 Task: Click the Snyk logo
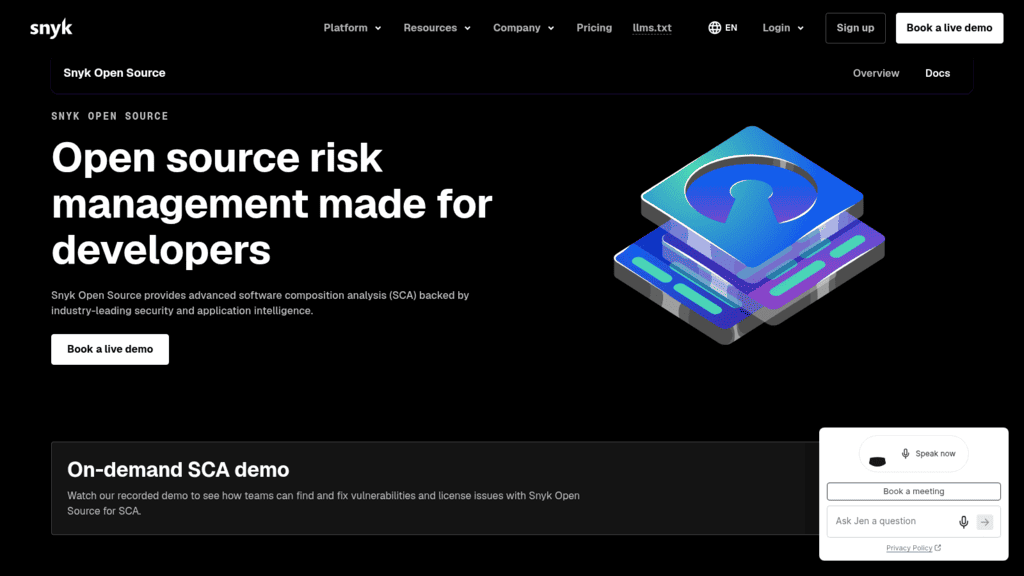(x=51, y=28)
